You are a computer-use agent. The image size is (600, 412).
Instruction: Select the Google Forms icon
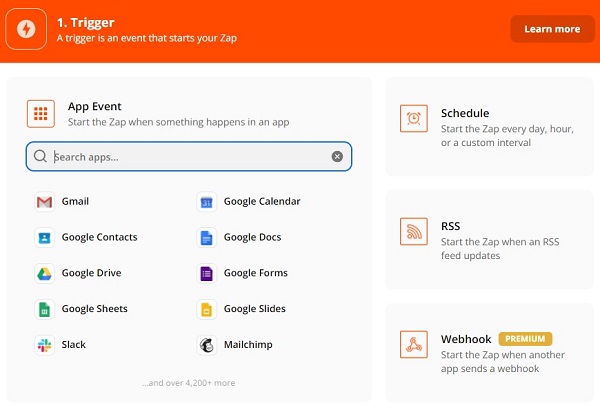(207, 273)
